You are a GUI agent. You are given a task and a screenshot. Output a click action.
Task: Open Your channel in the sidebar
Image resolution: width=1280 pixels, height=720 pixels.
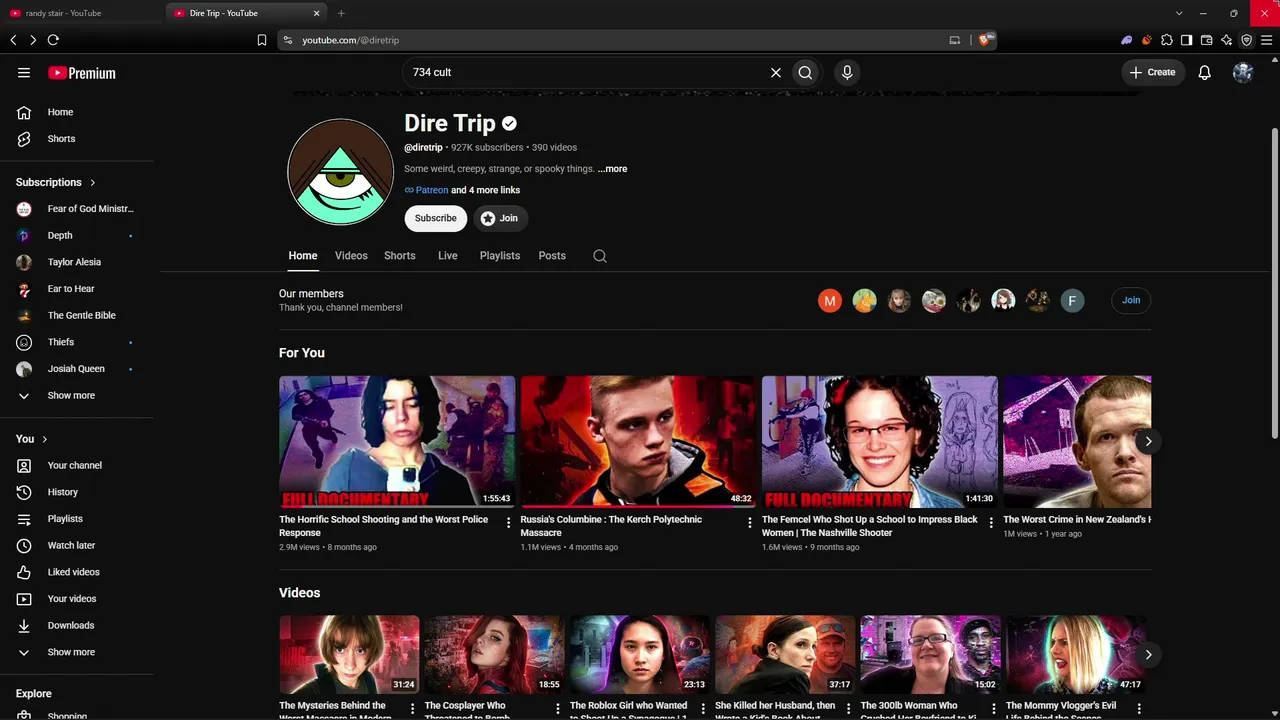coord(77,466)
